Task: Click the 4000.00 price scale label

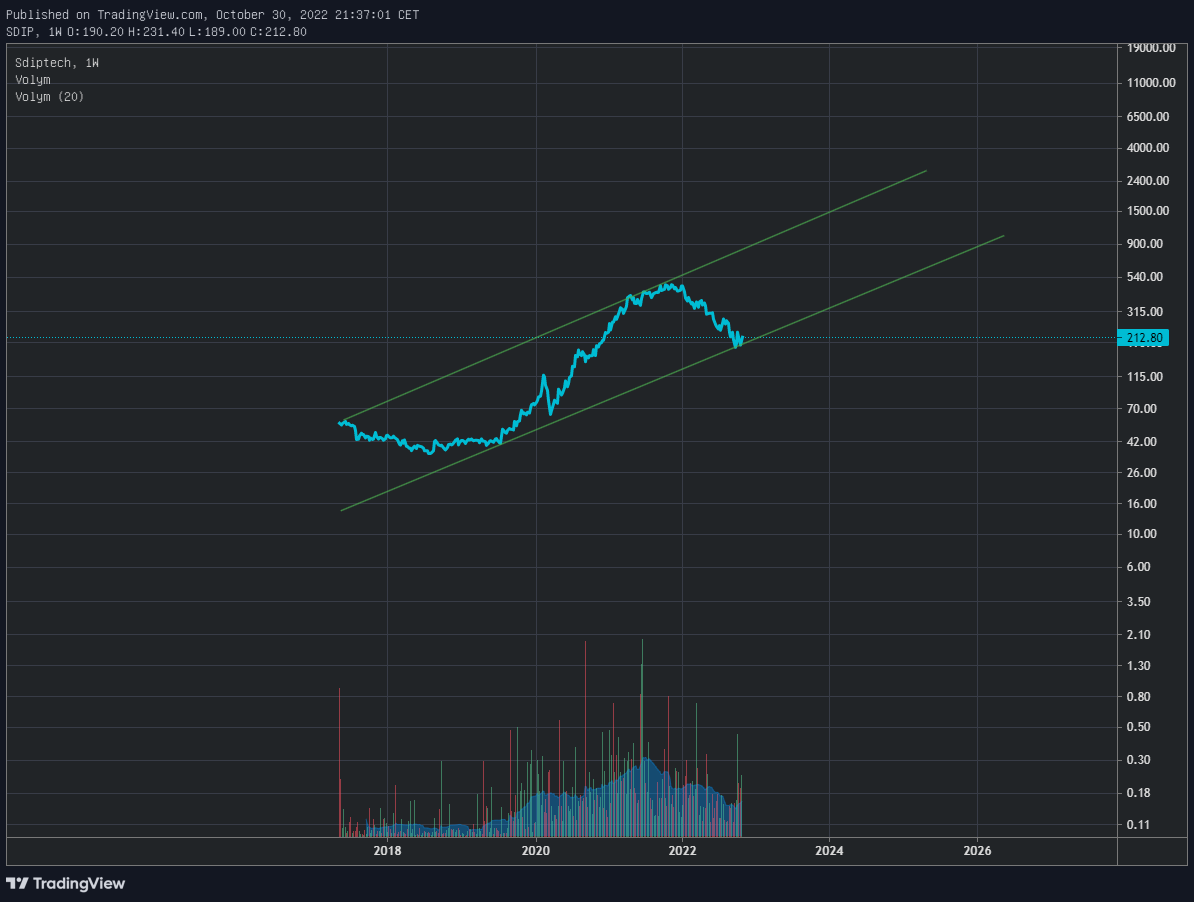Action: click(1148, 148)
